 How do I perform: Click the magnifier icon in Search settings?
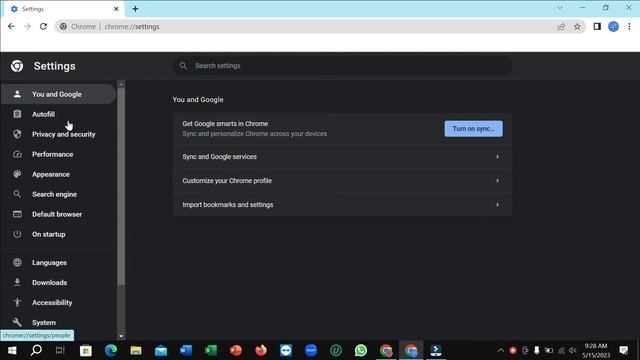[x=183, y=66]
